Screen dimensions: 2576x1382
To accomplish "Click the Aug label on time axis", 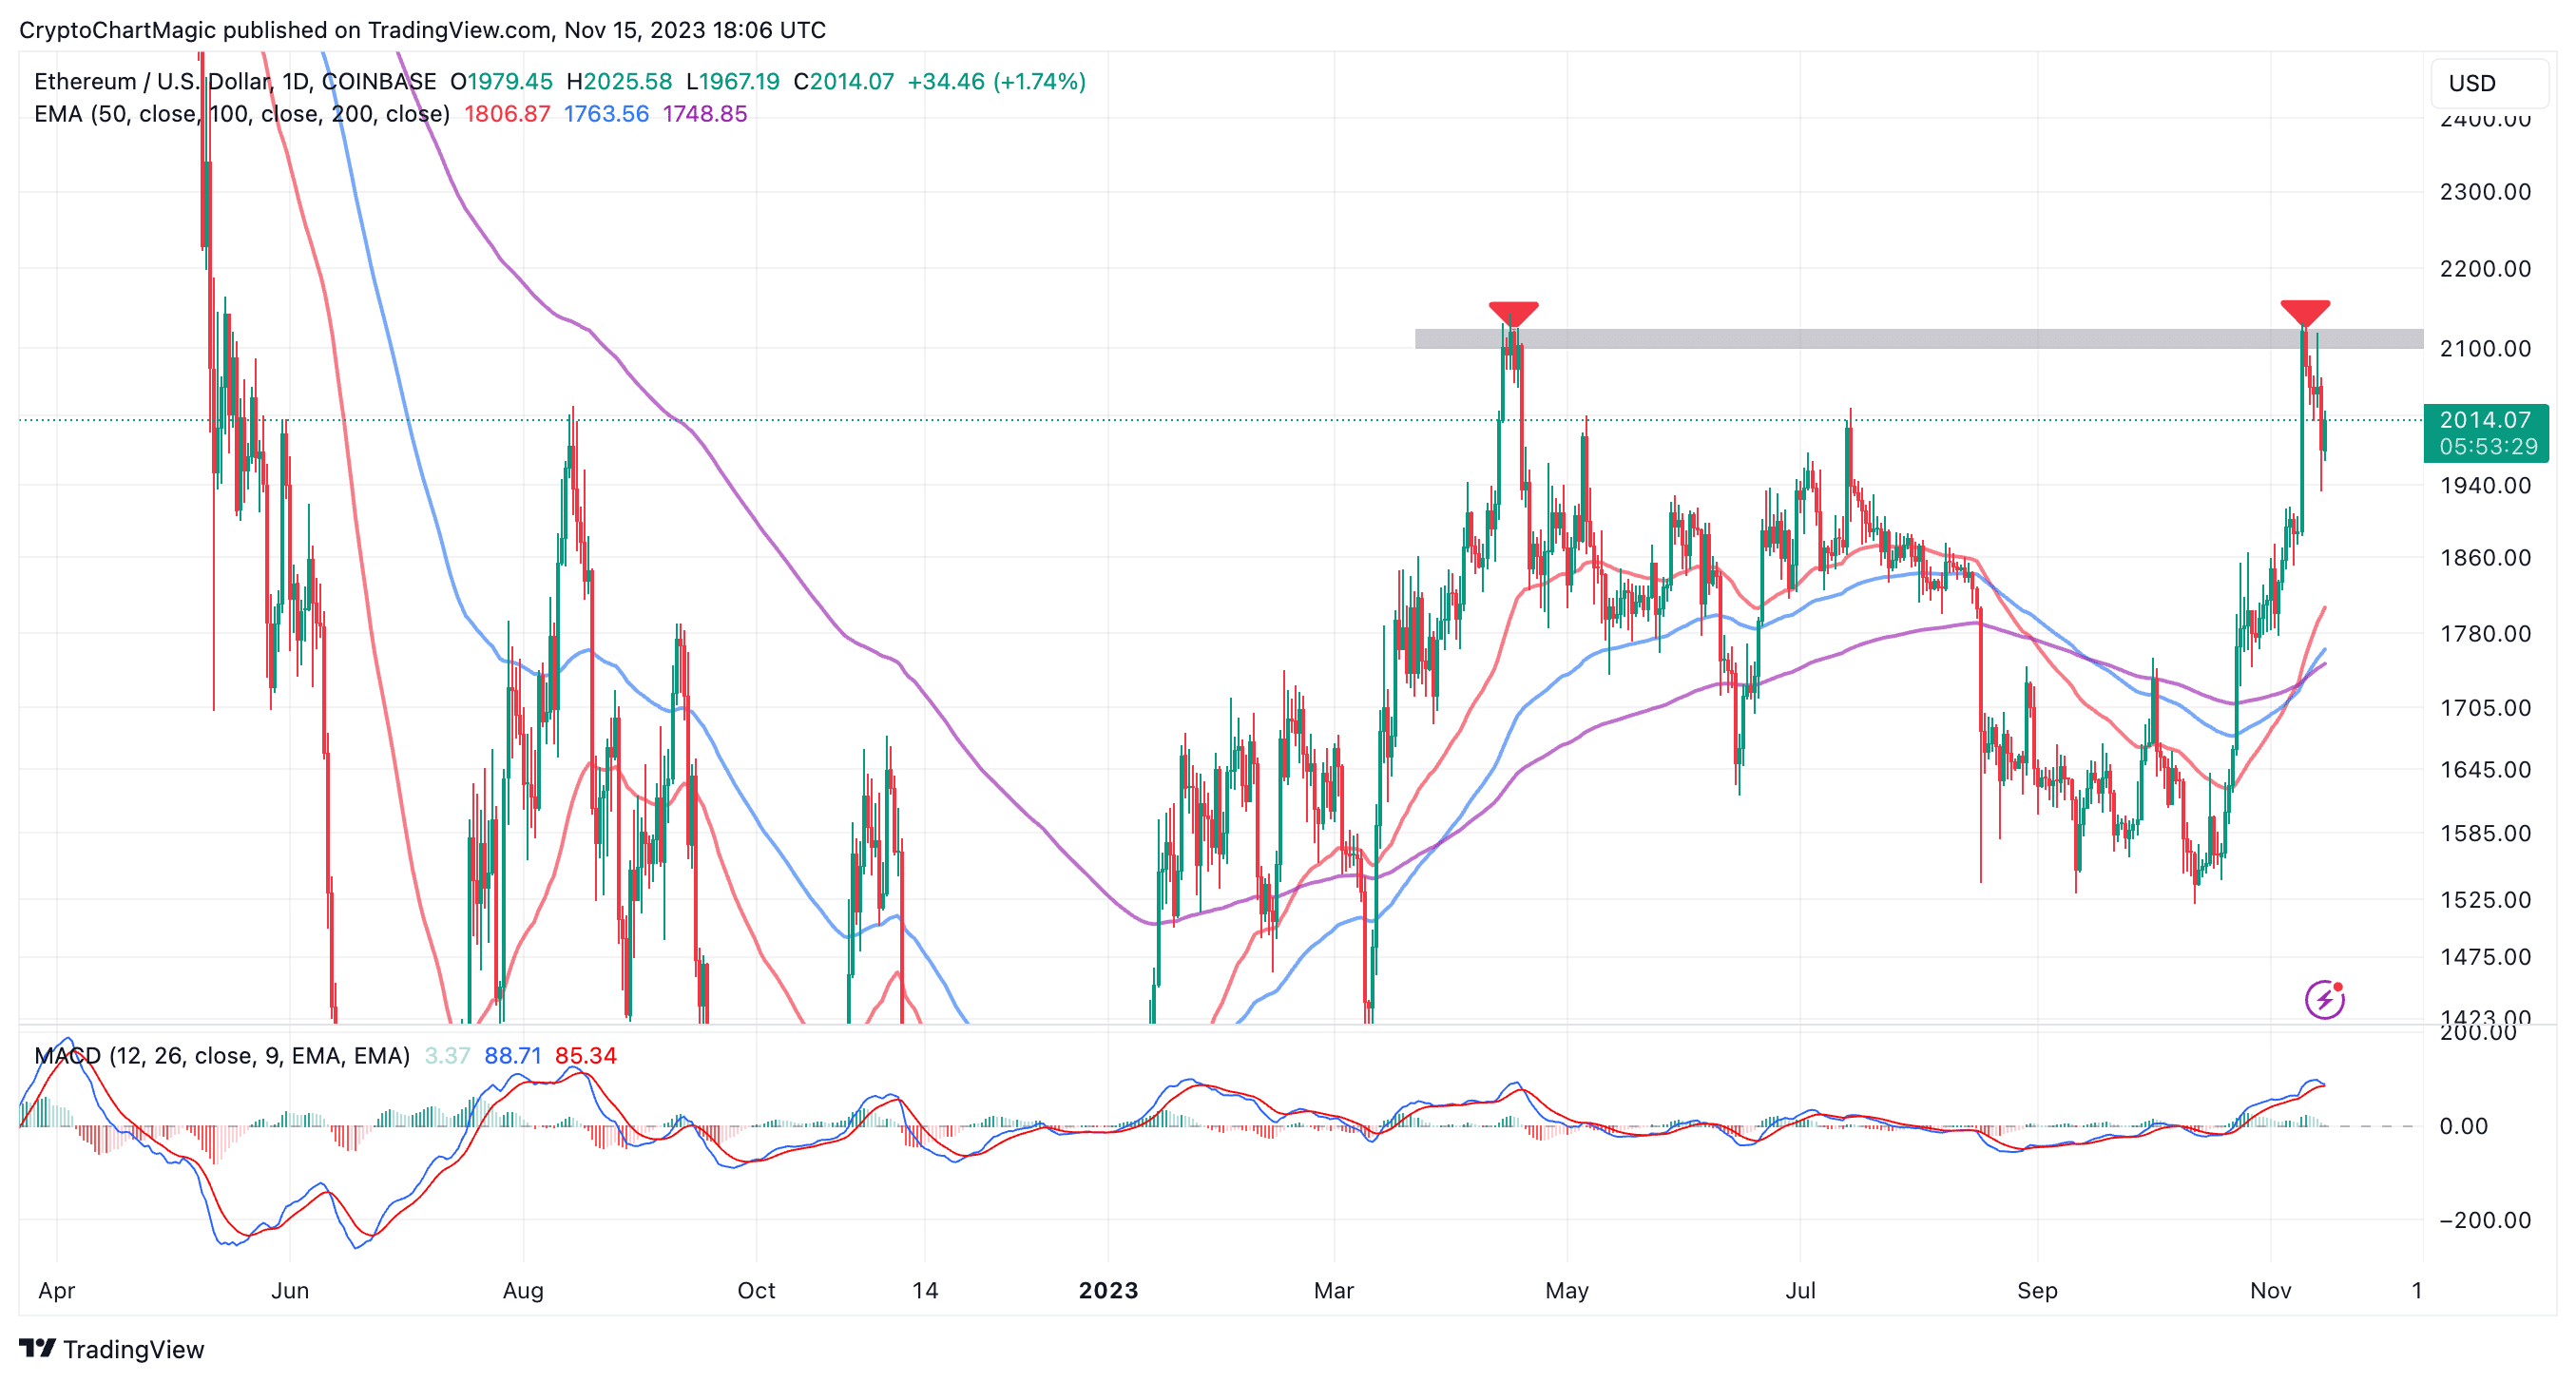I will [x=523, y=1290].
